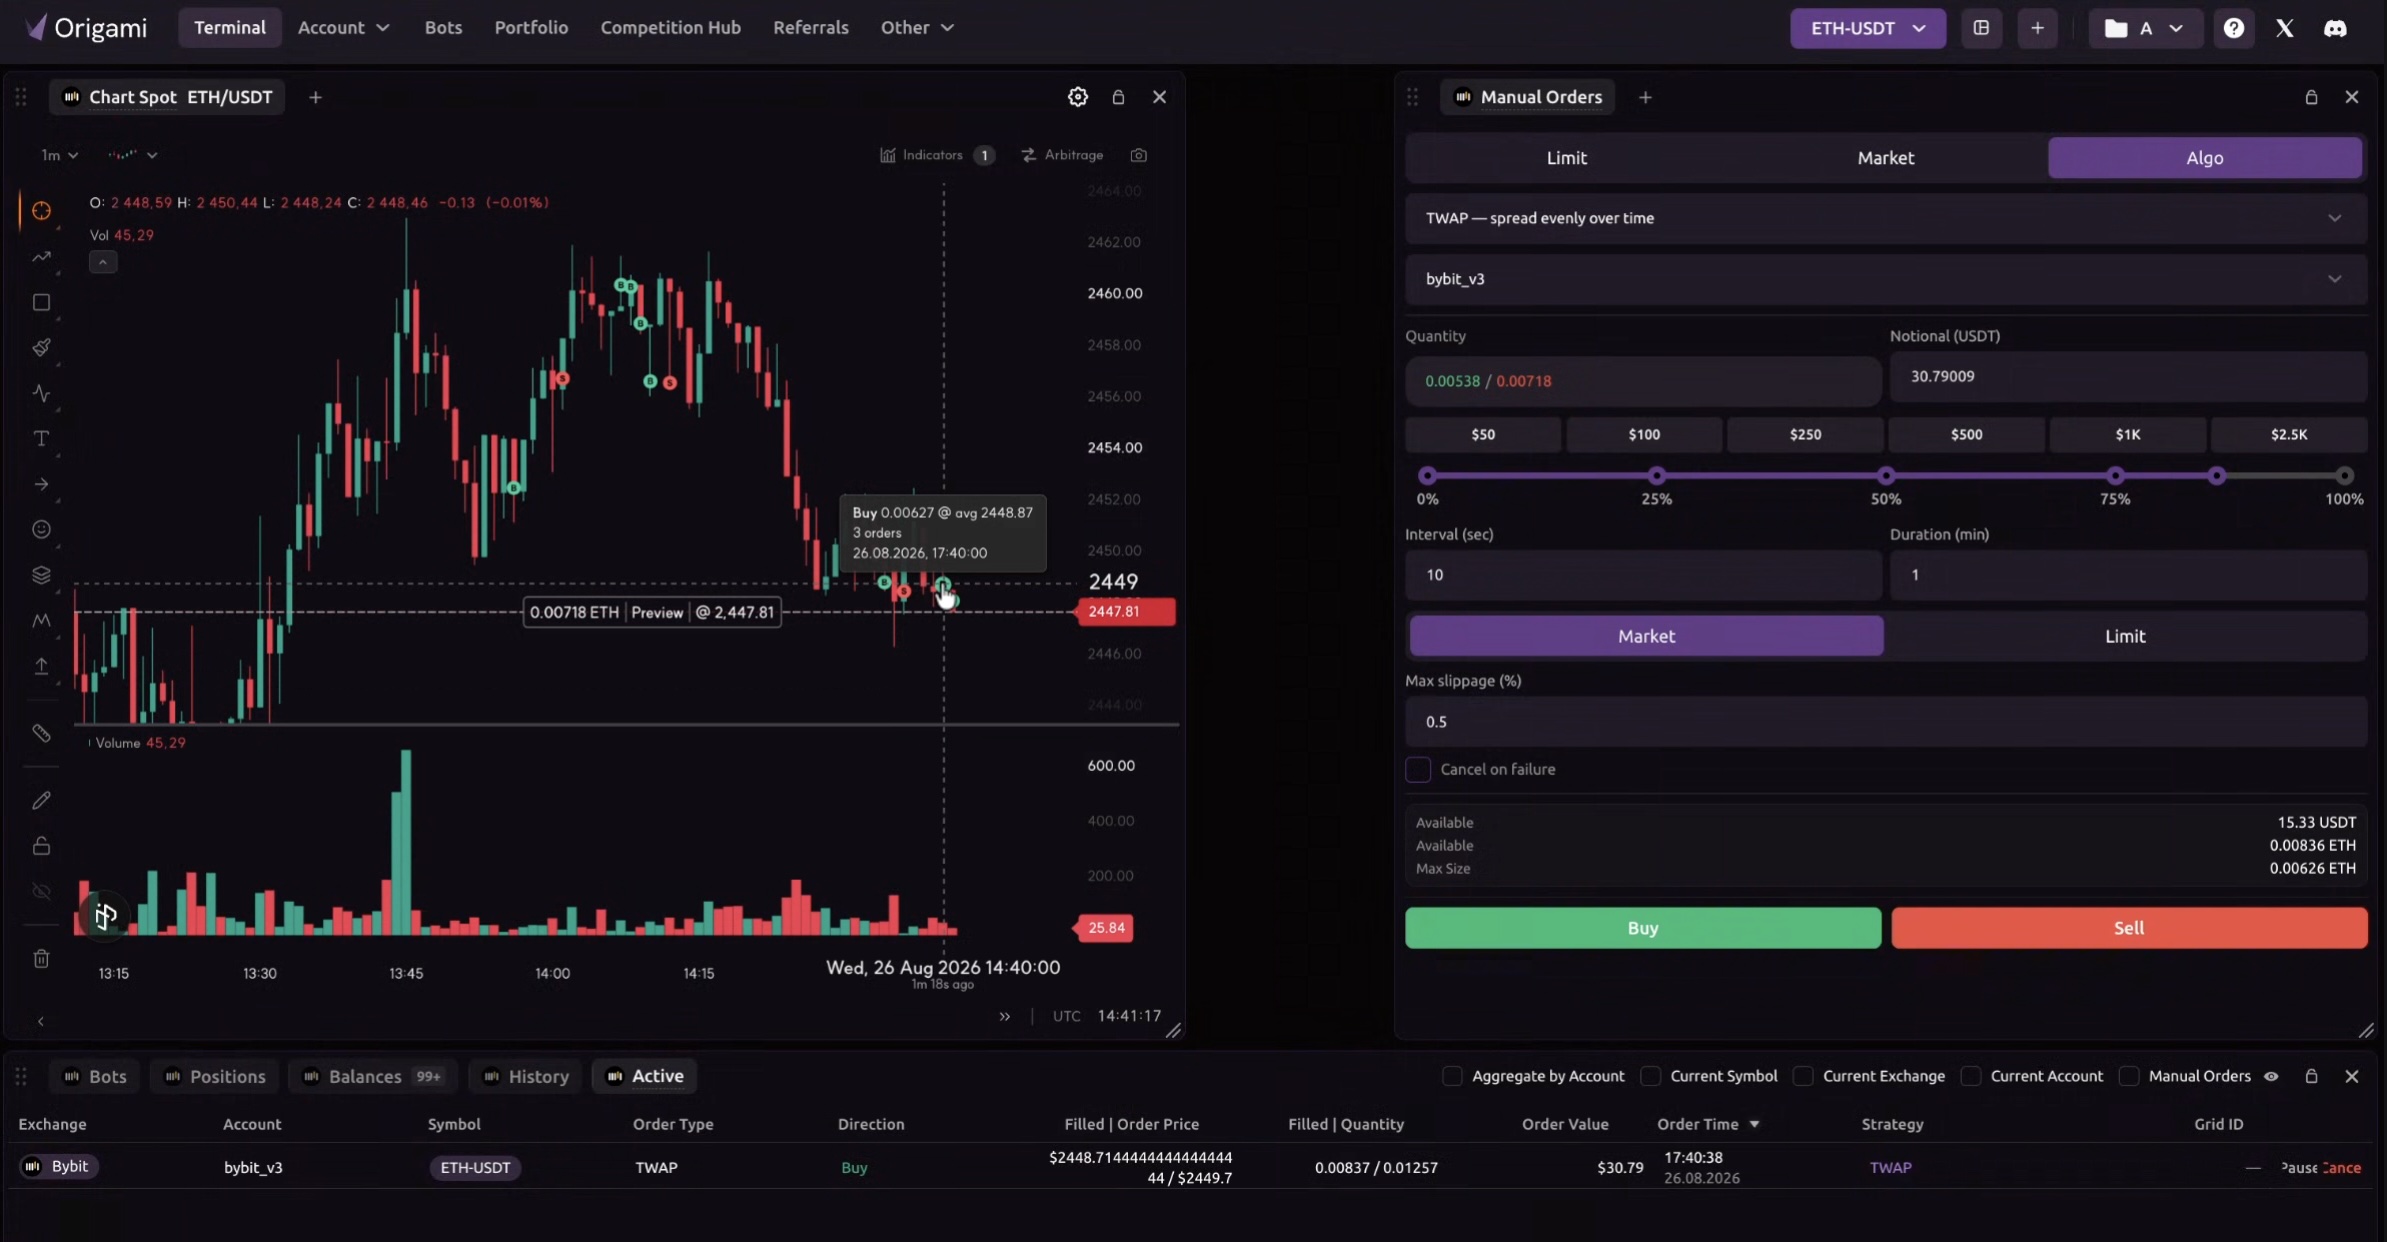Toggle the eye visibility icon in orders panel
Viewport: 2387px width, 1242px height.
point(2271,1076)
